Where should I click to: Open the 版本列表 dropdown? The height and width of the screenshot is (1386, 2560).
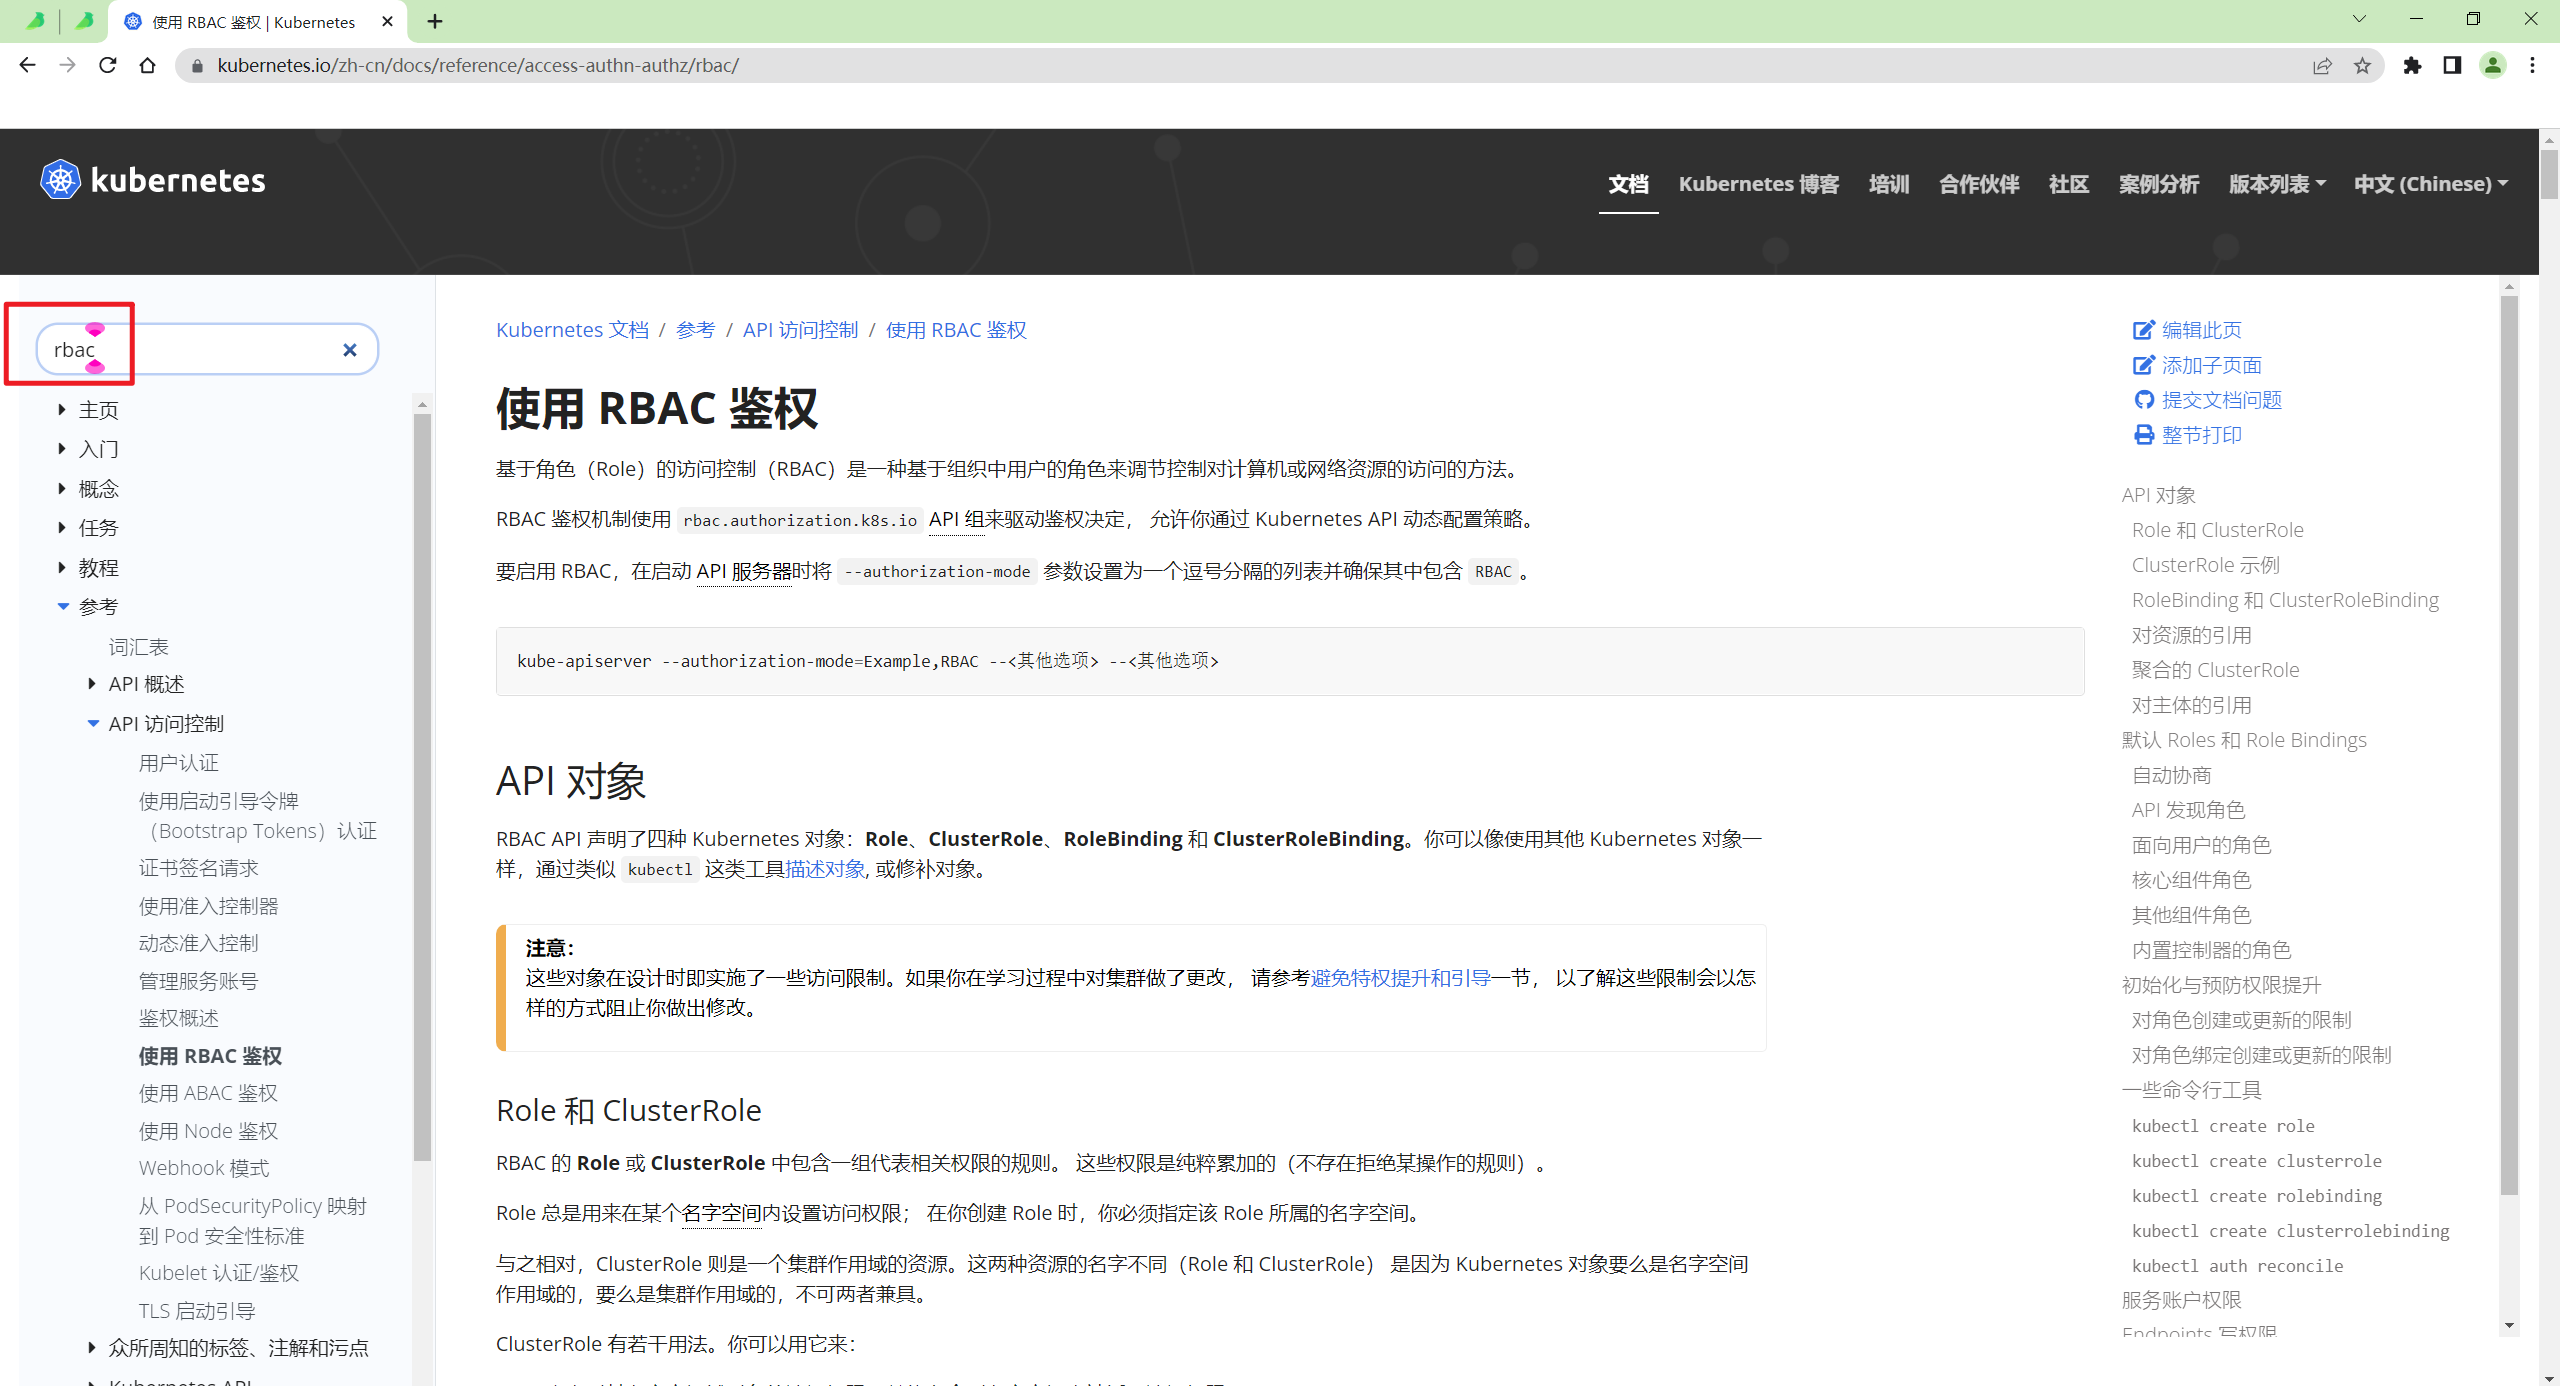coord(2277,184)
